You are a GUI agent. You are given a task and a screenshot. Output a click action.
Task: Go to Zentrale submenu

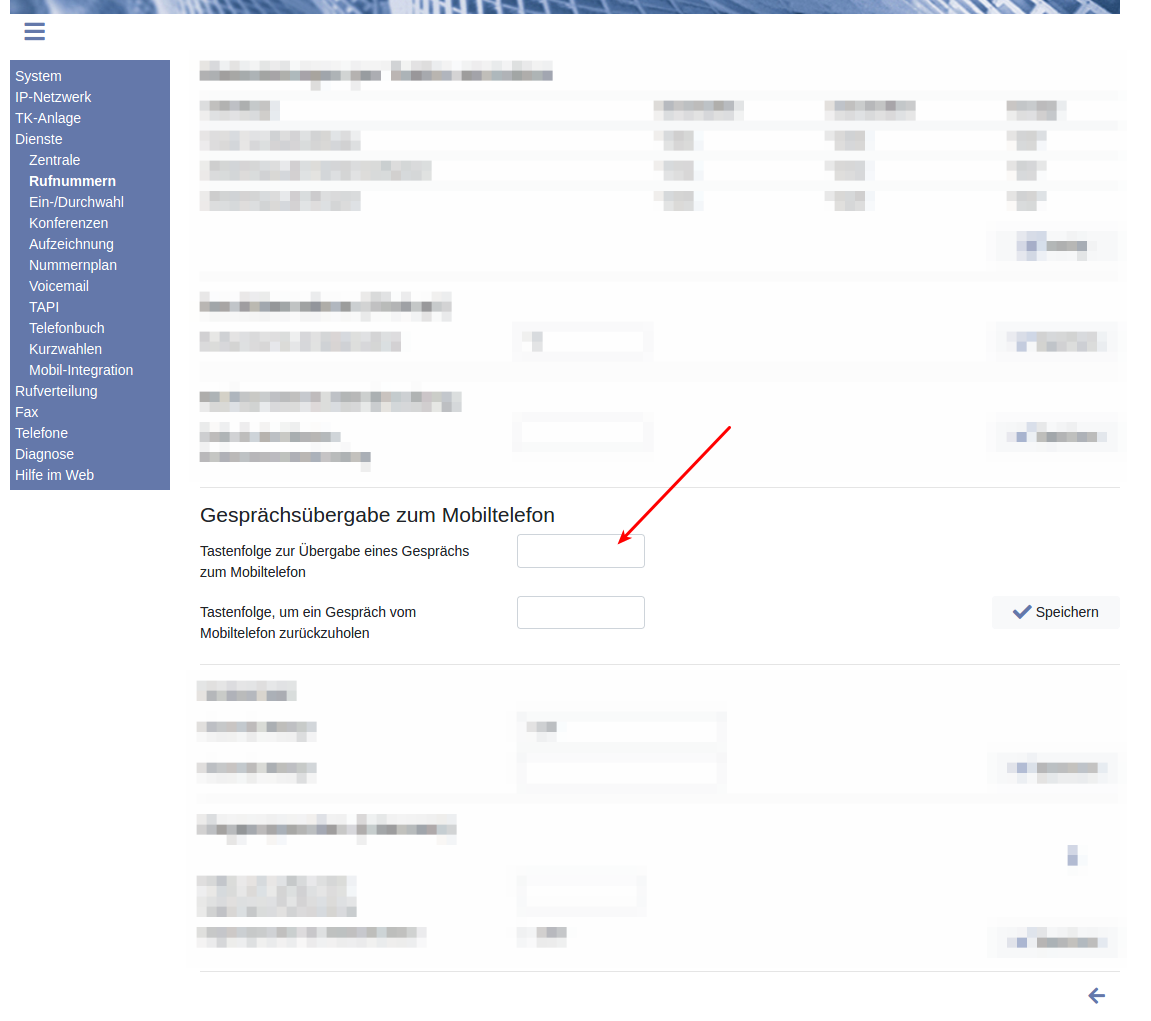(x=55, y=160)
